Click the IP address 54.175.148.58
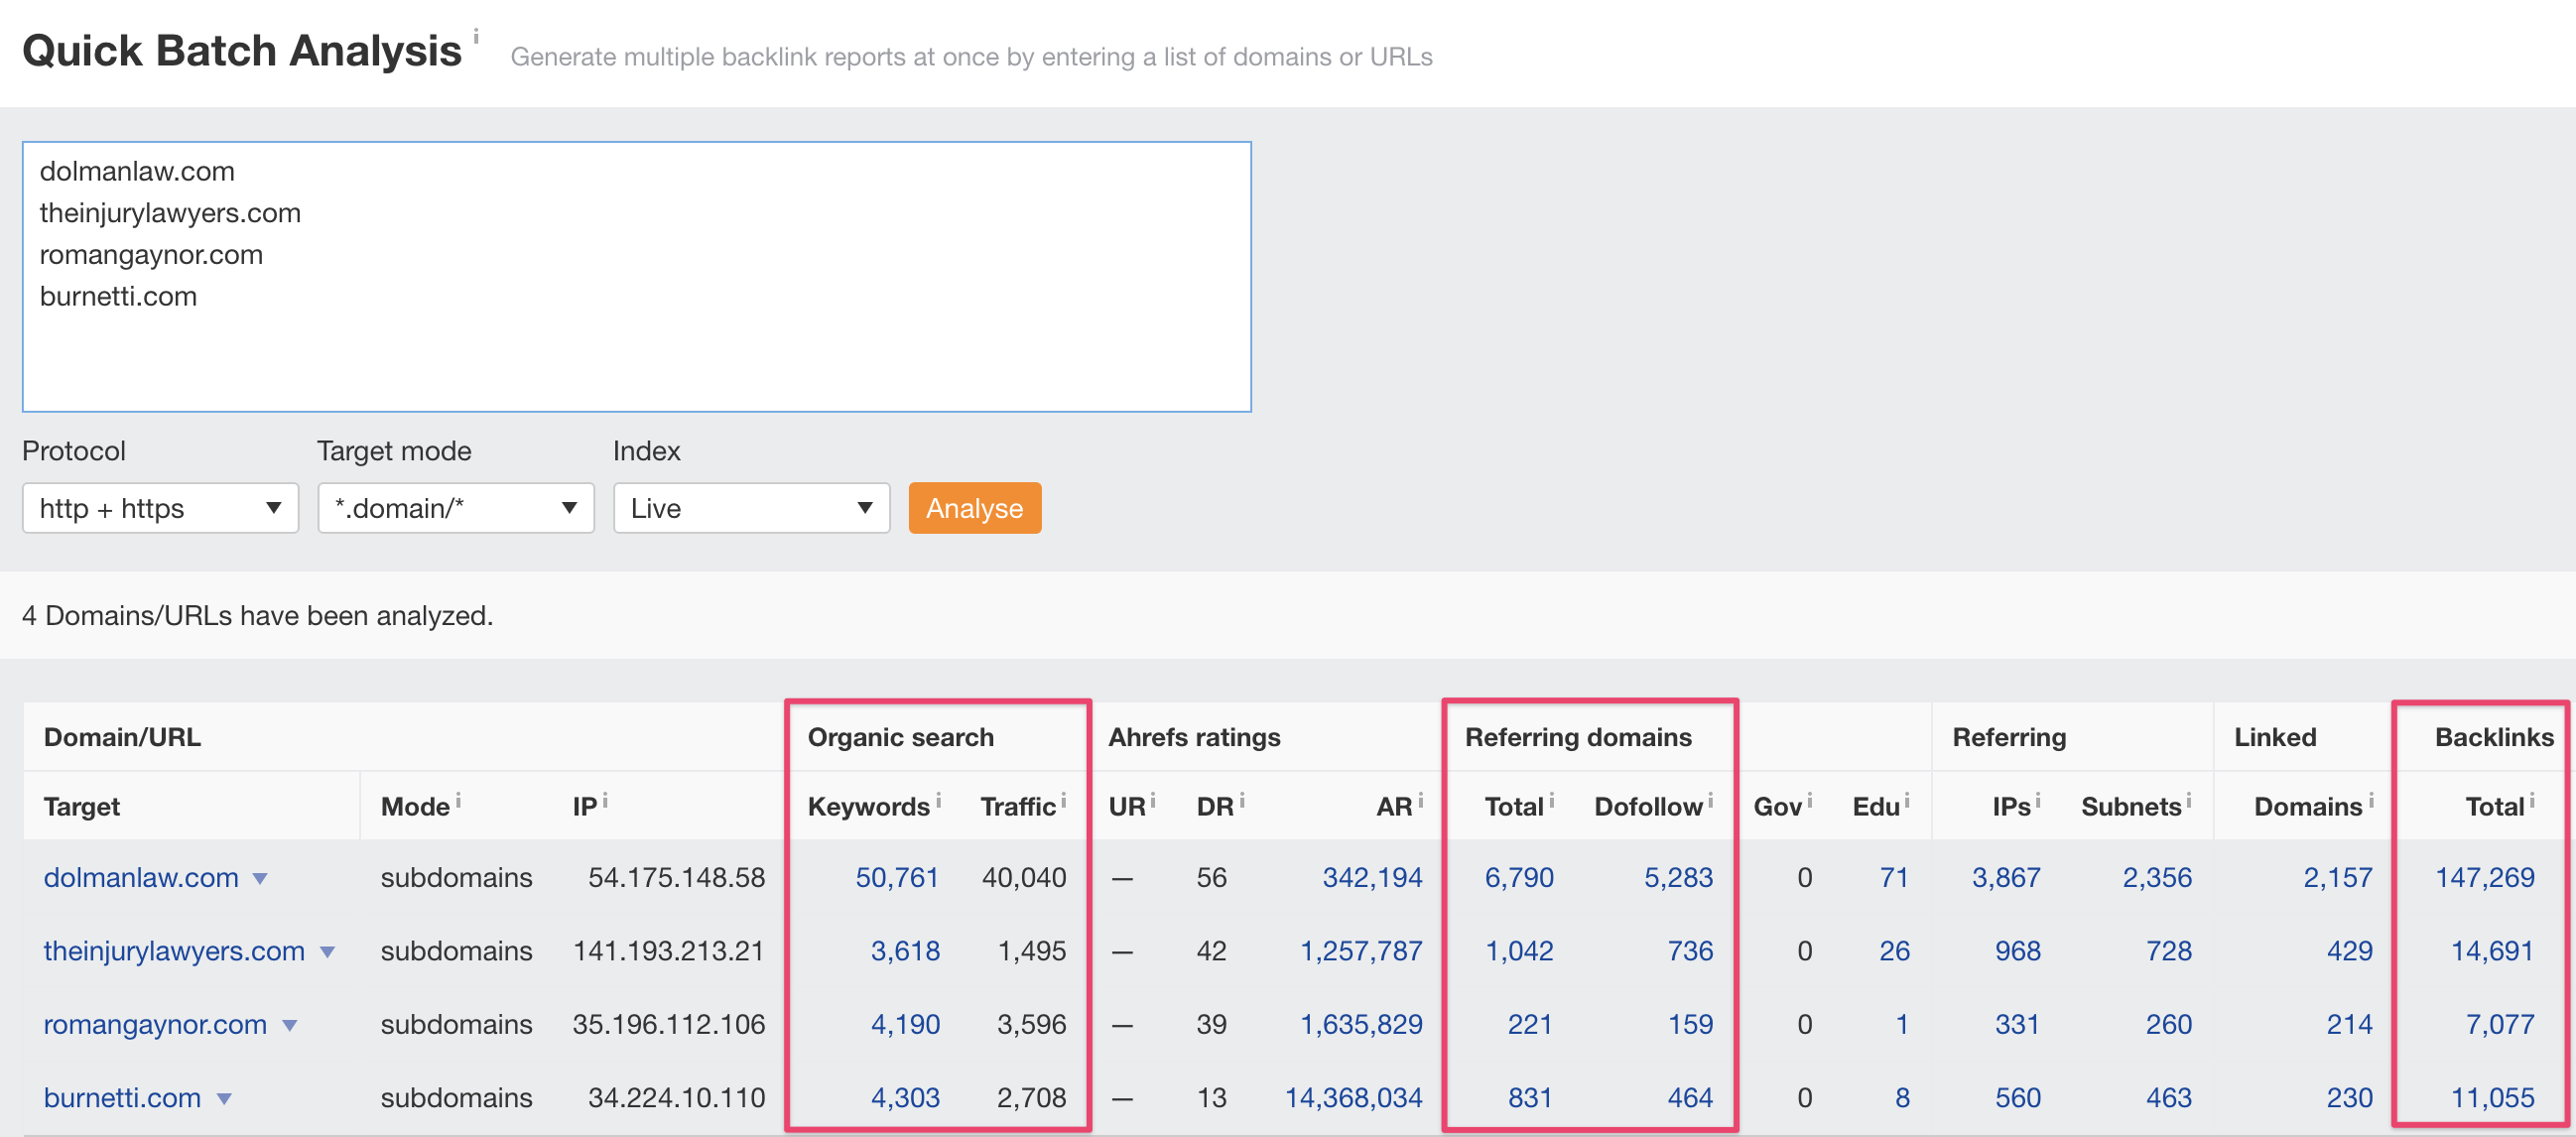 [676, 877]
